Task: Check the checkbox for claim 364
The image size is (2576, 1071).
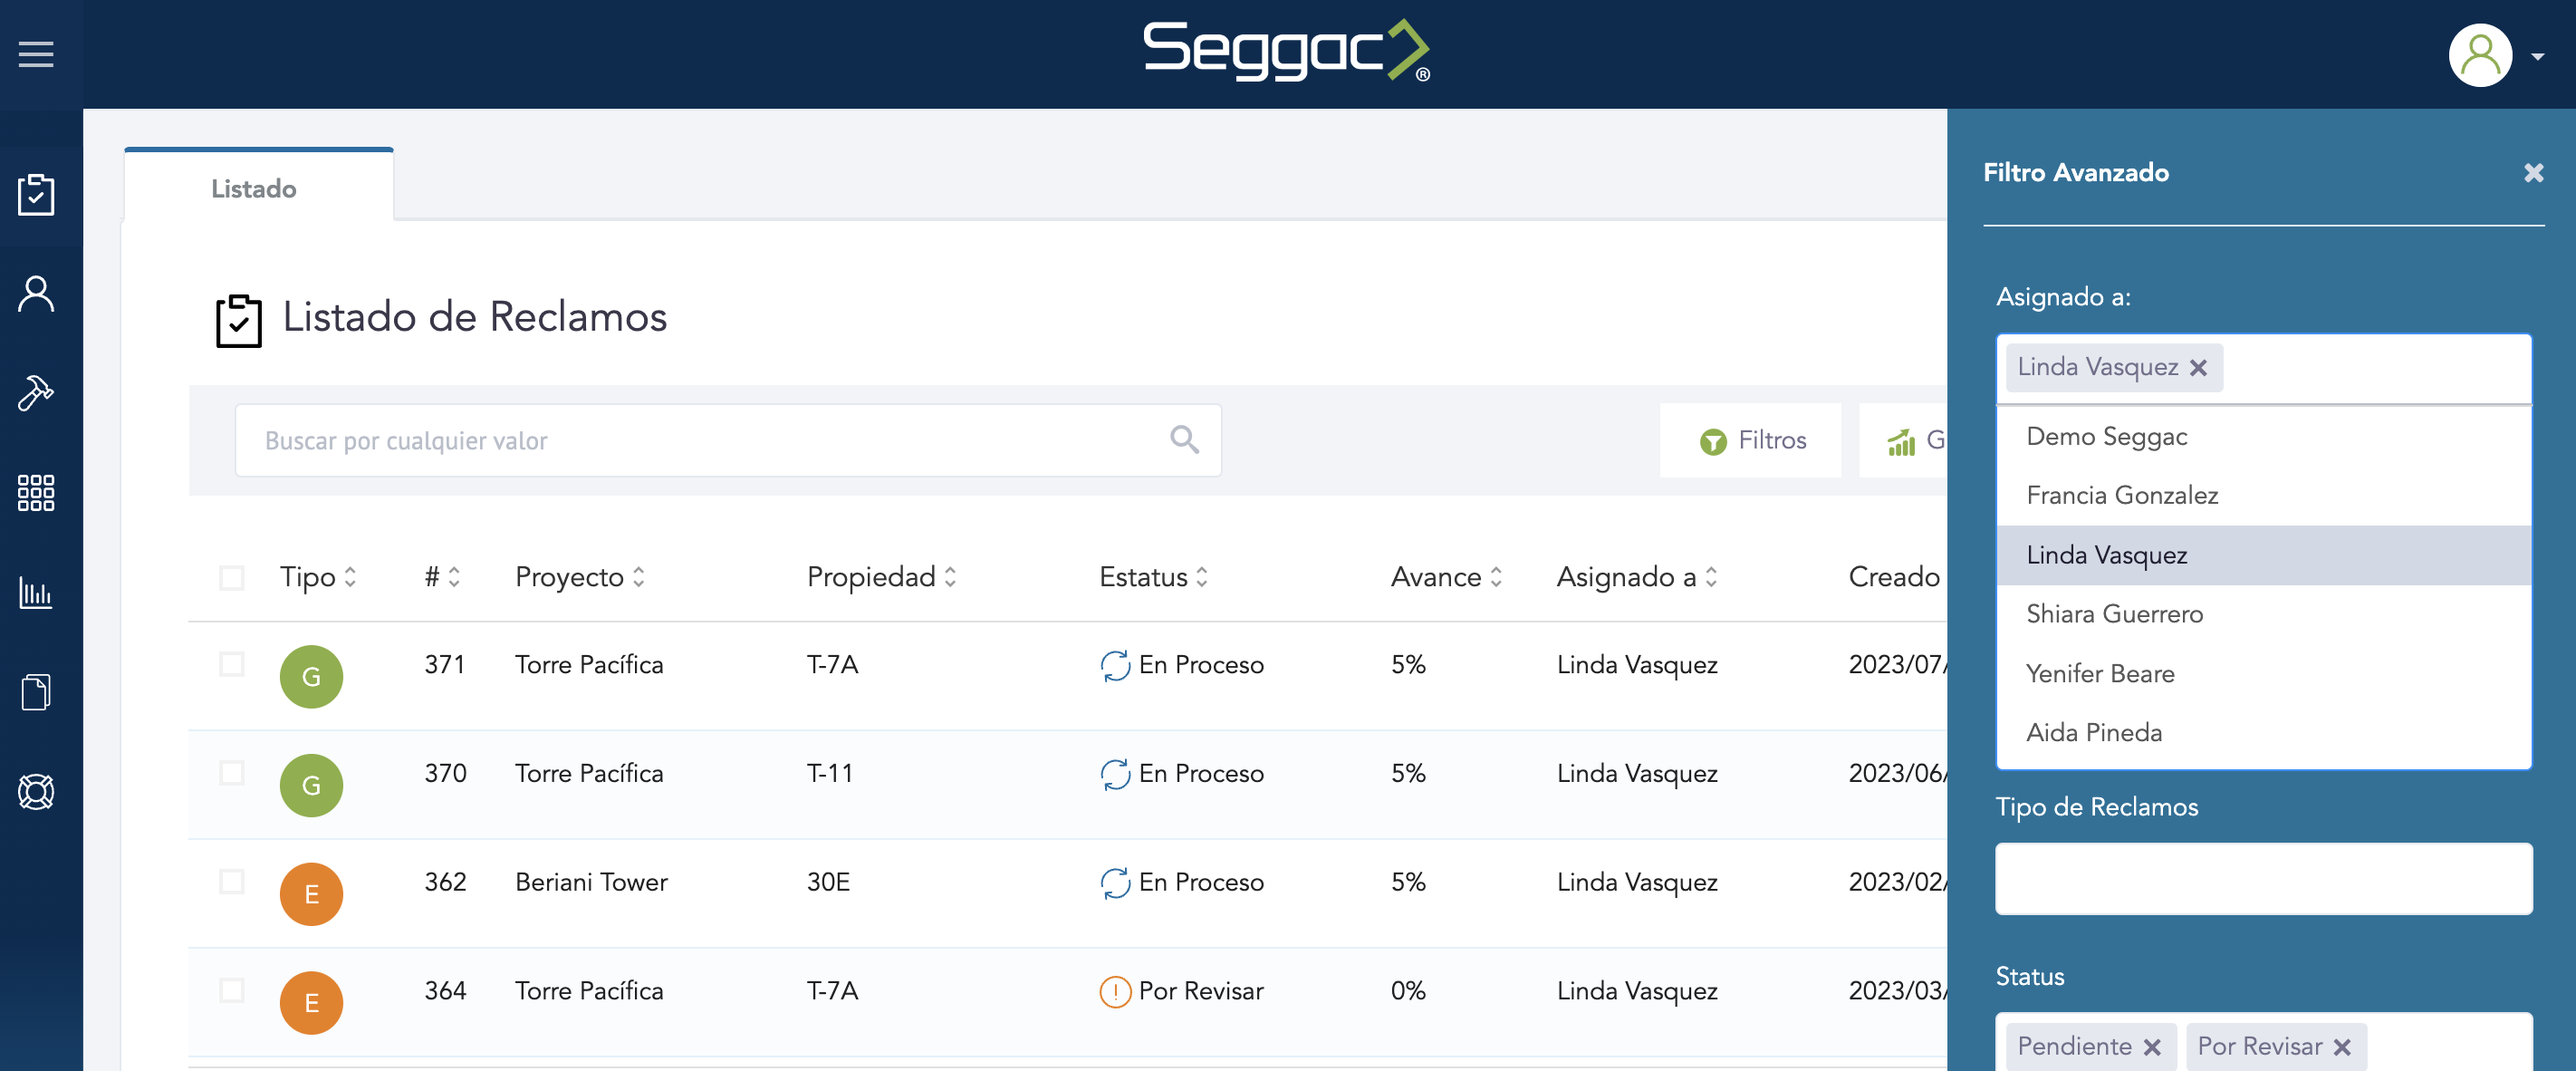Action: pyautogui.click(x=232, y=990)
